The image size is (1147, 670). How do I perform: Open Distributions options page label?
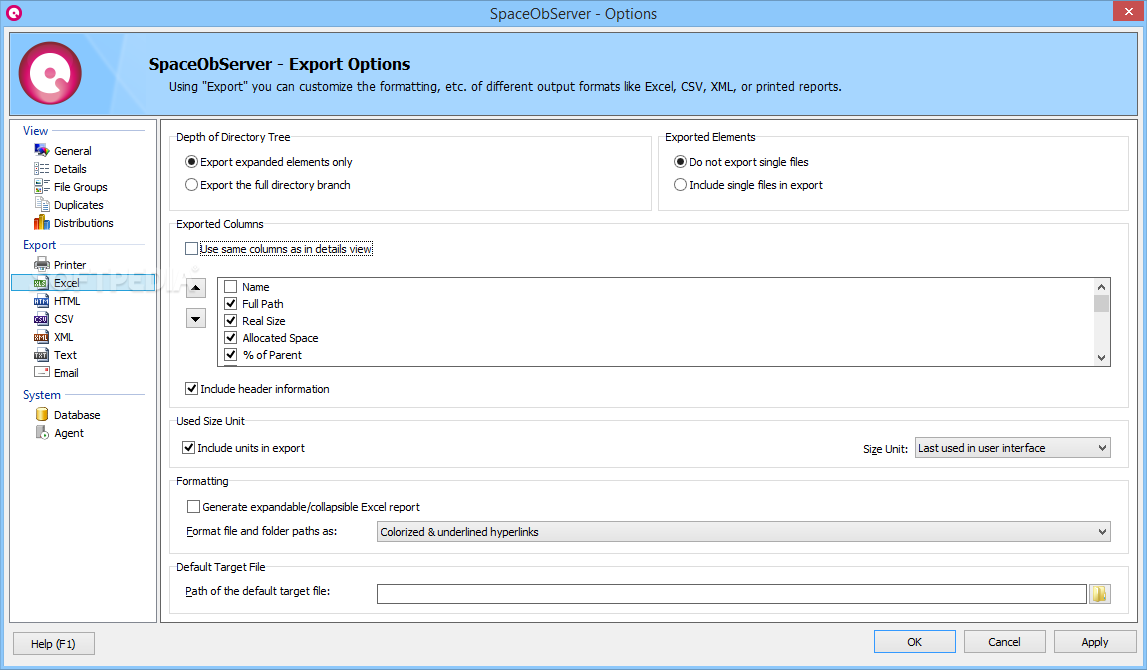tap(83, 222)
